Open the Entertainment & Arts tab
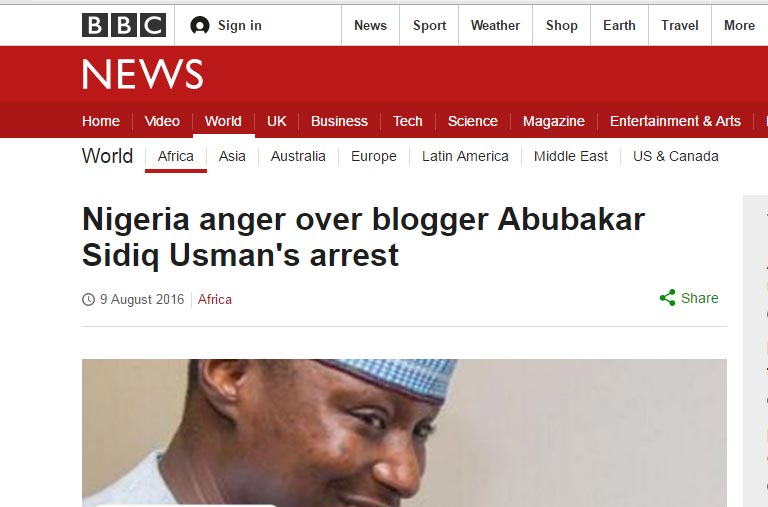The width and height of the screenshot is (768, 507). point(675,121)
